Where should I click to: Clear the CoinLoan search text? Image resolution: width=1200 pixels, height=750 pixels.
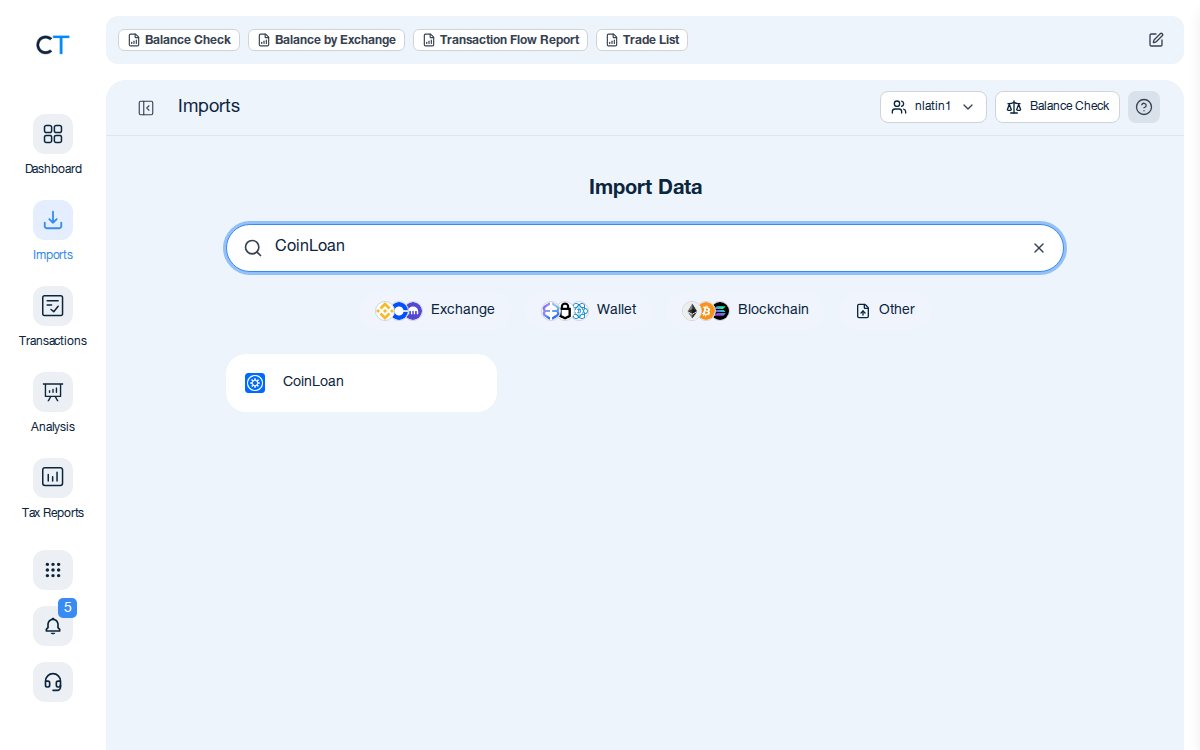pos(1039,248)
